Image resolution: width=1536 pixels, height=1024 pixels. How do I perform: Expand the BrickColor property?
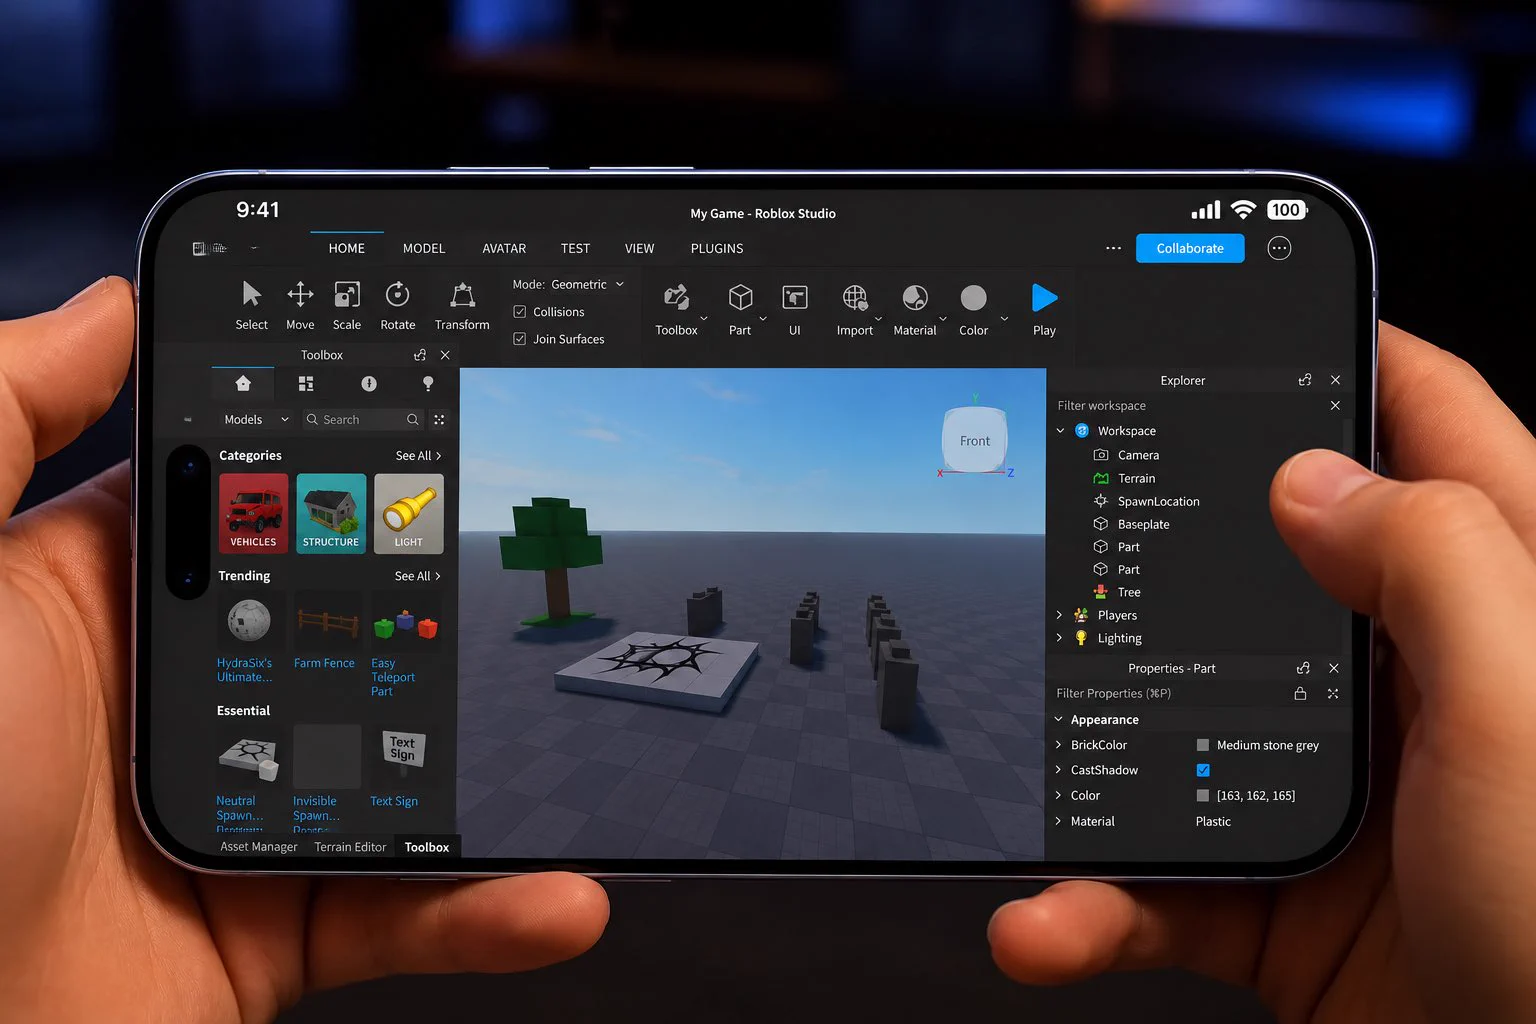pyautogui.click(x=1058, y=744)
